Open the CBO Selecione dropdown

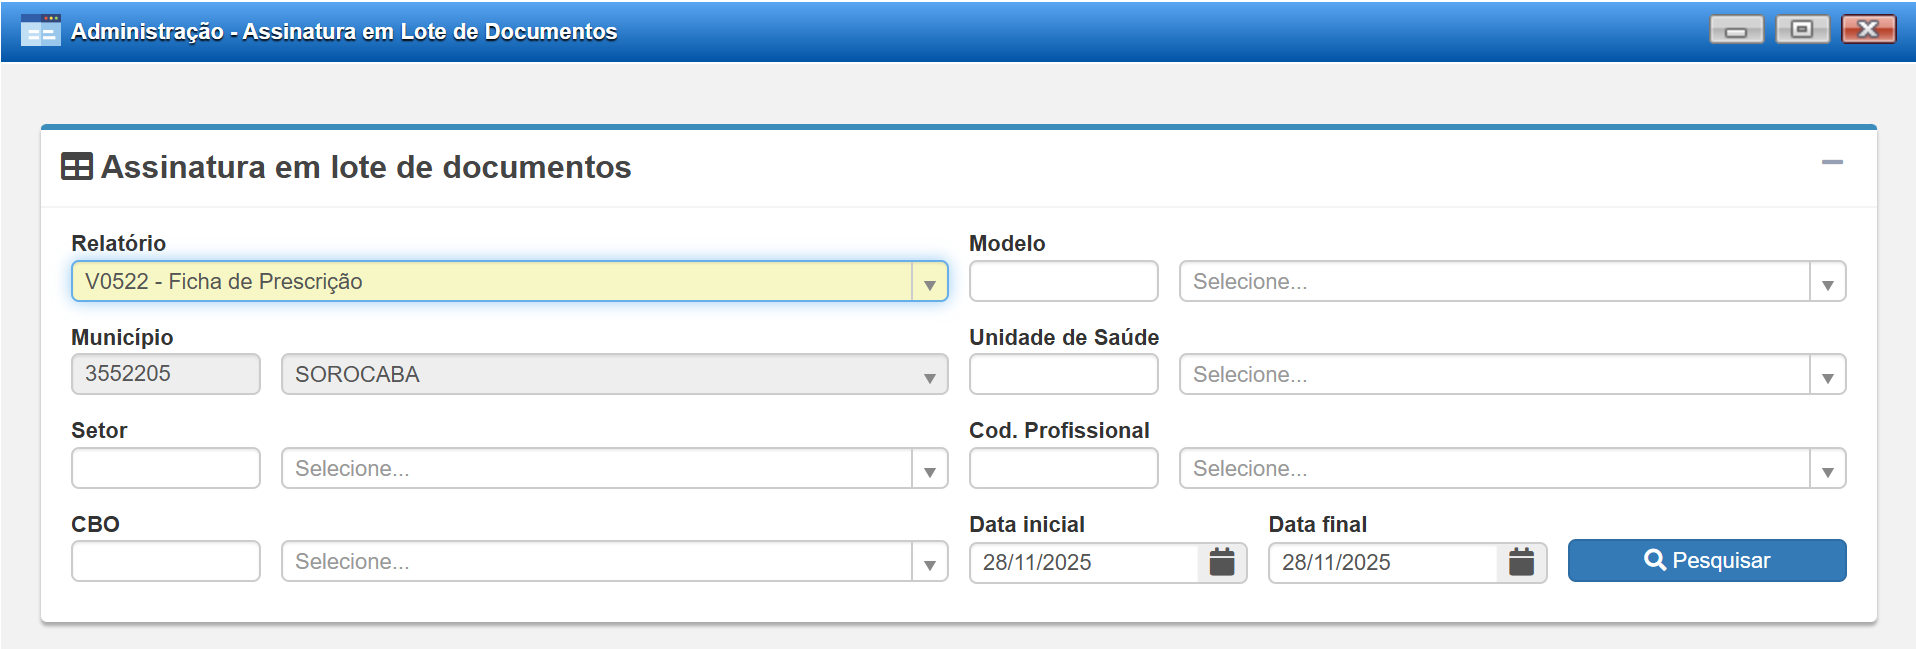[929, 563]
